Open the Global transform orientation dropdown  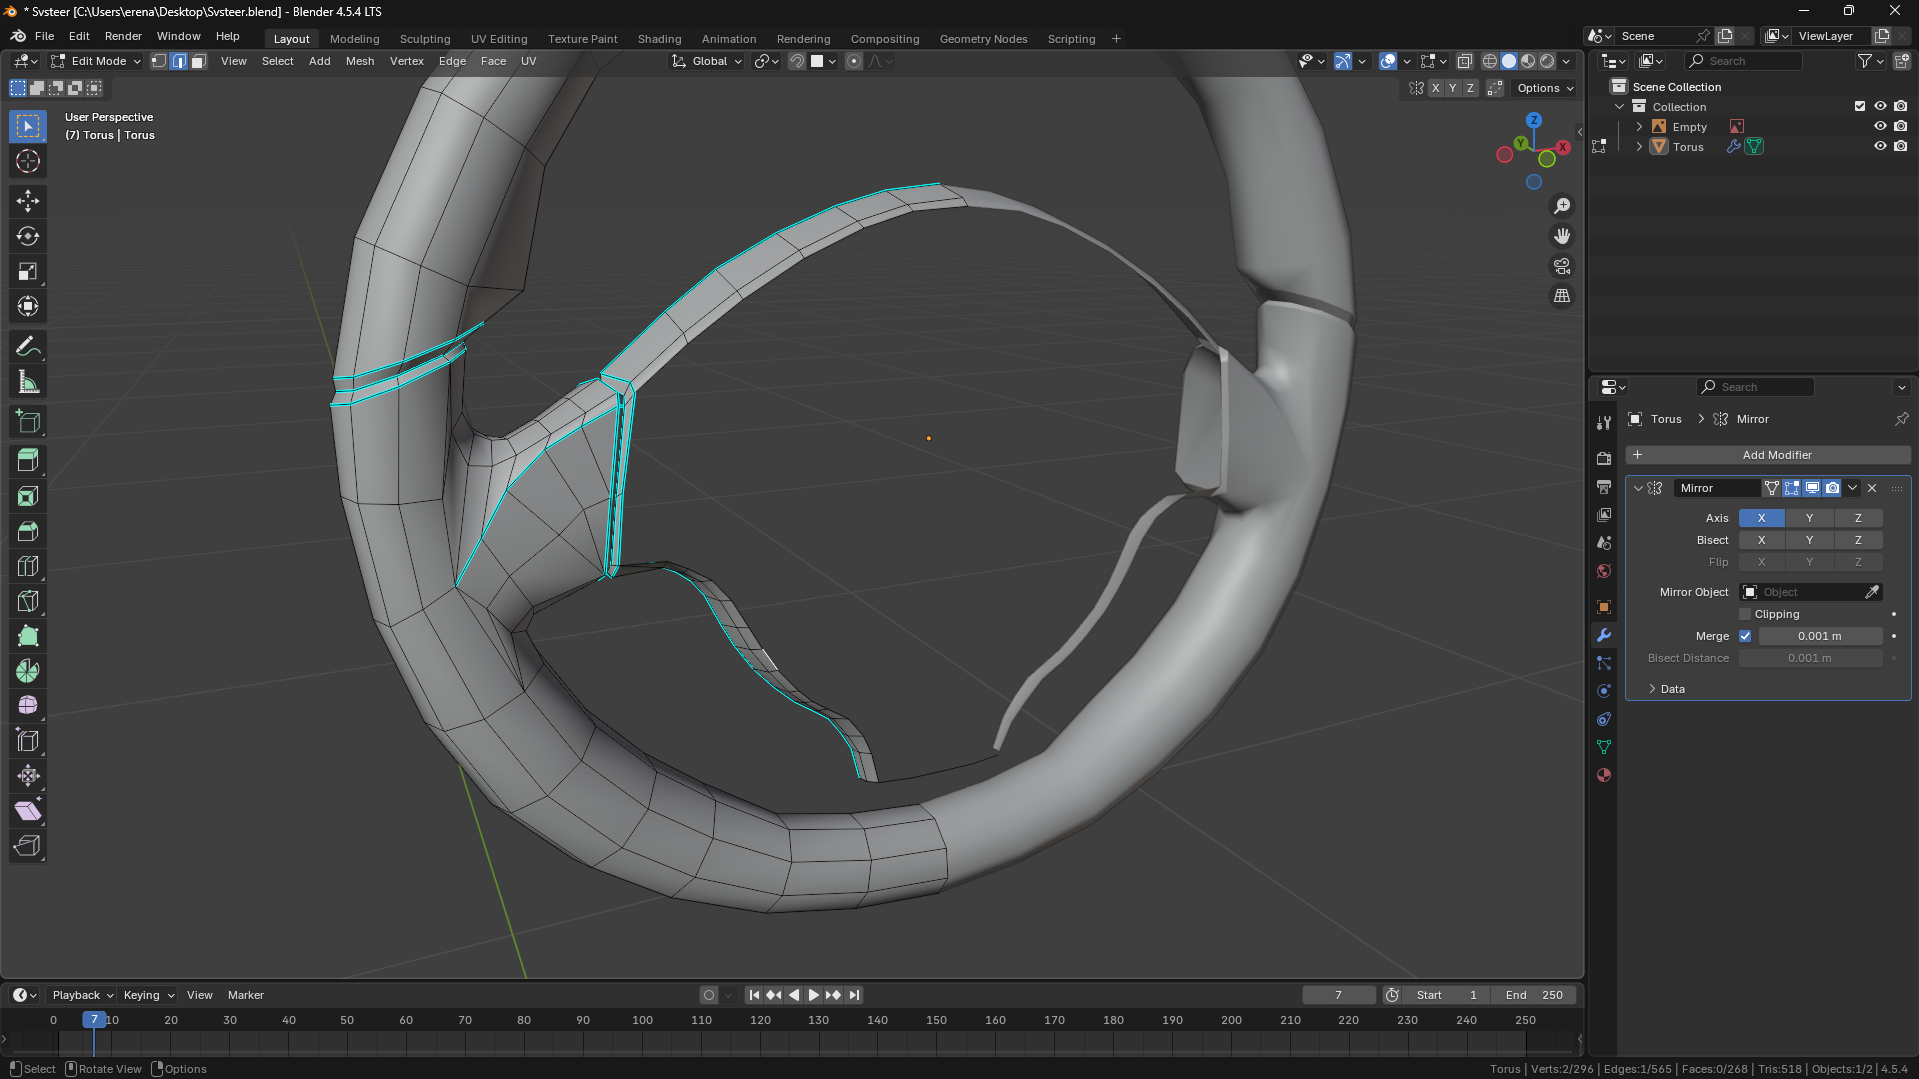(707, 61)
